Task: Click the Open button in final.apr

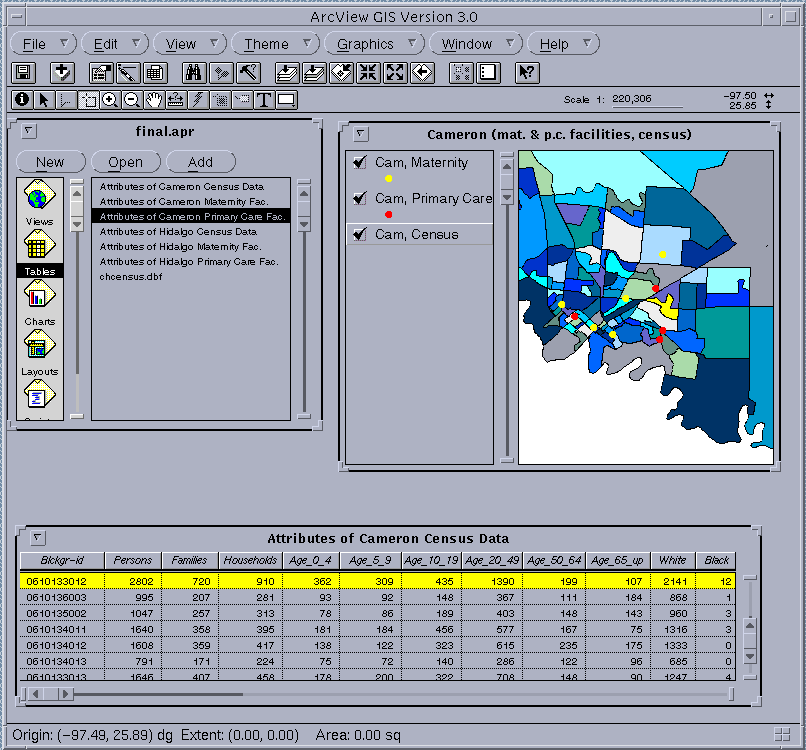Action: (125, 162)
